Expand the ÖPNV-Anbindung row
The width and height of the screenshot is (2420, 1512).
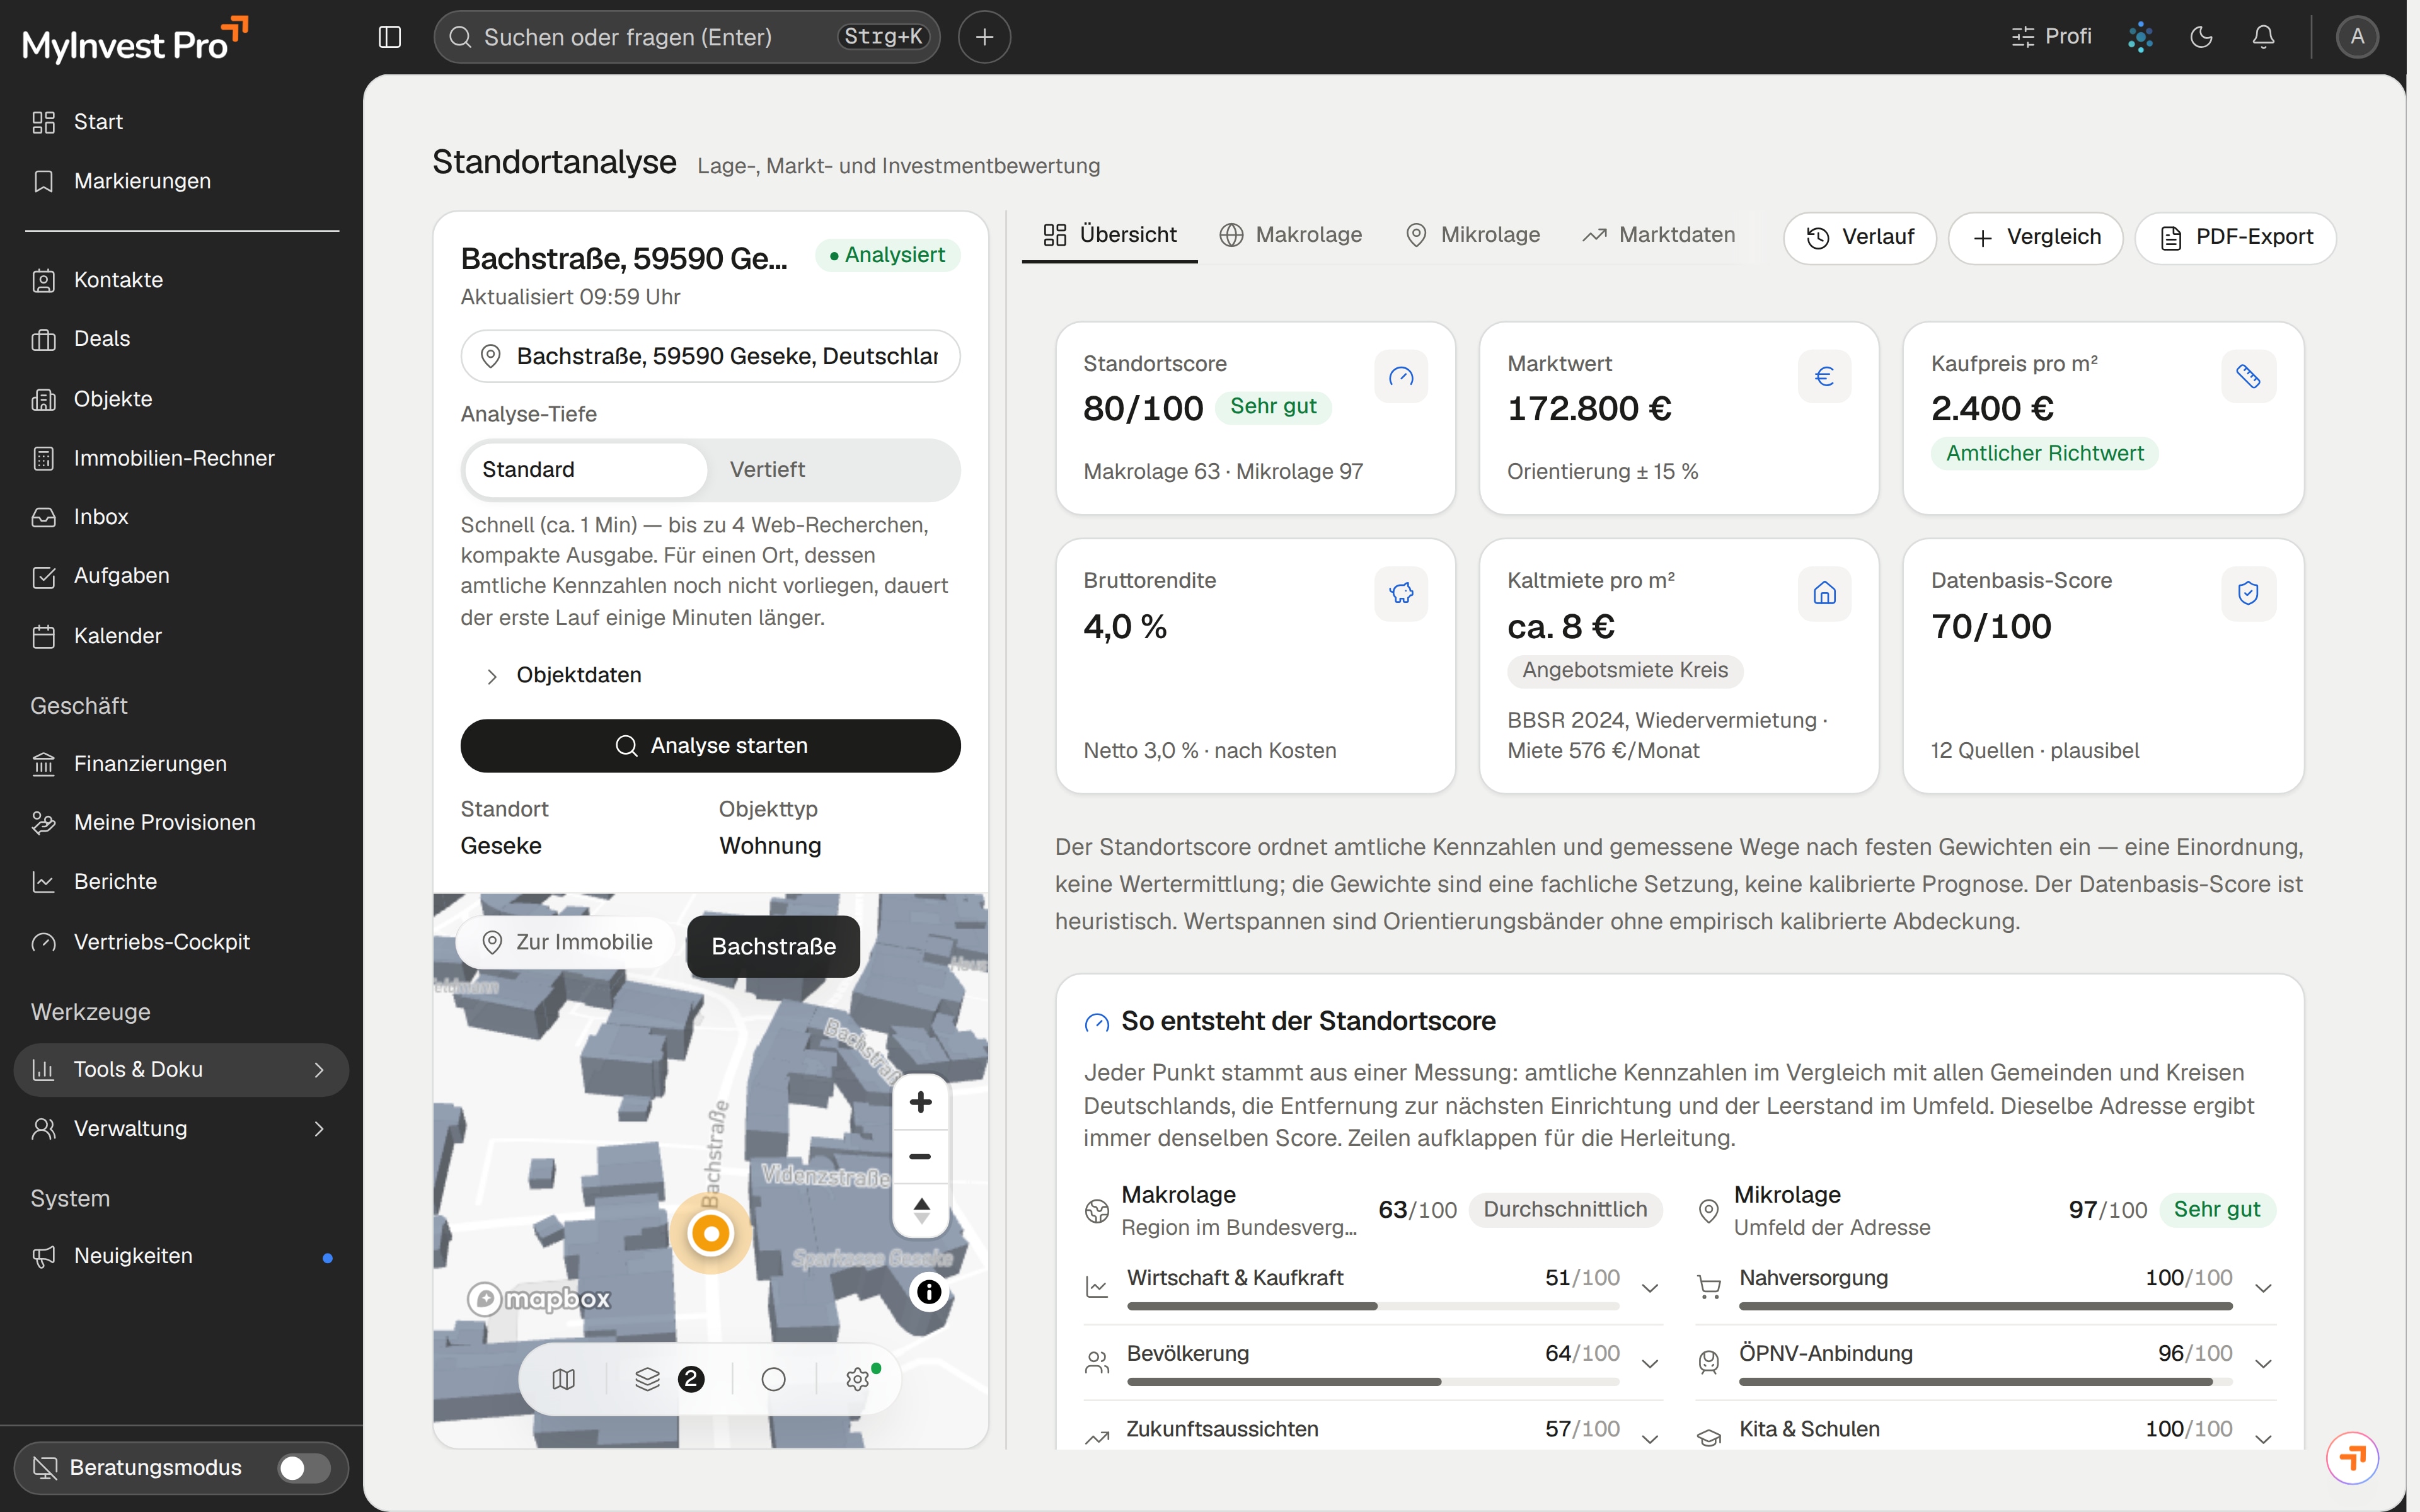pos(1986,1362)
